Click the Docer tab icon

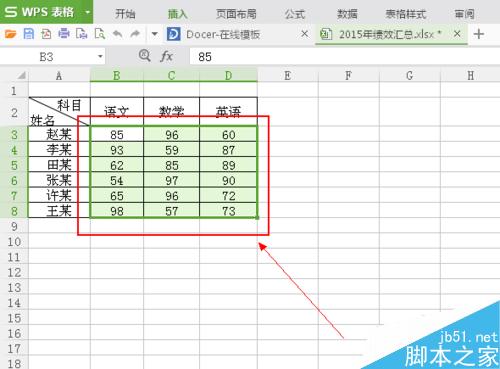pos(174,34)
